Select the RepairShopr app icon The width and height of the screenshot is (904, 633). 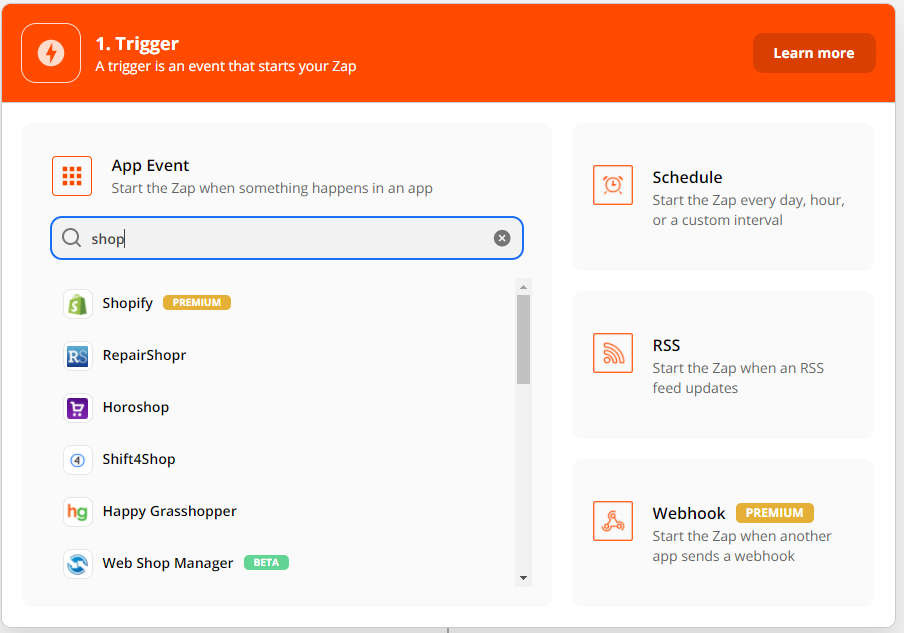pyautogui.click(x=78, y=356)
